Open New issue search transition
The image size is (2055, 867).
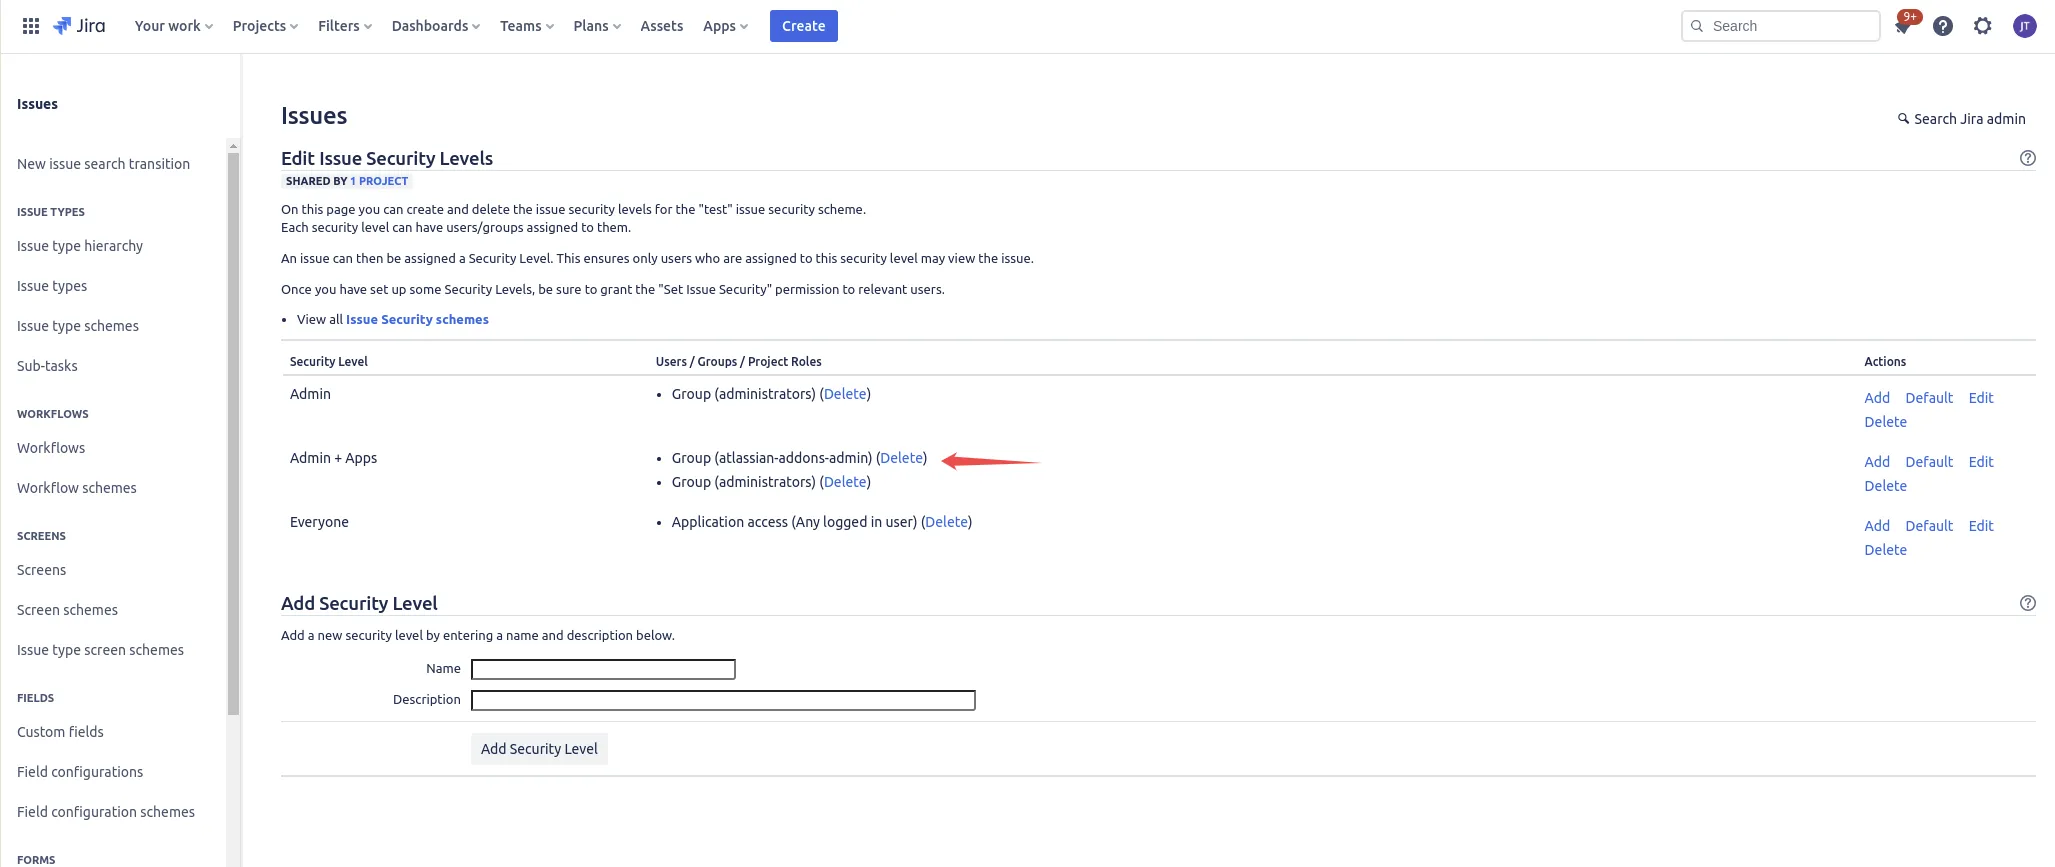(x=103, y=164)
